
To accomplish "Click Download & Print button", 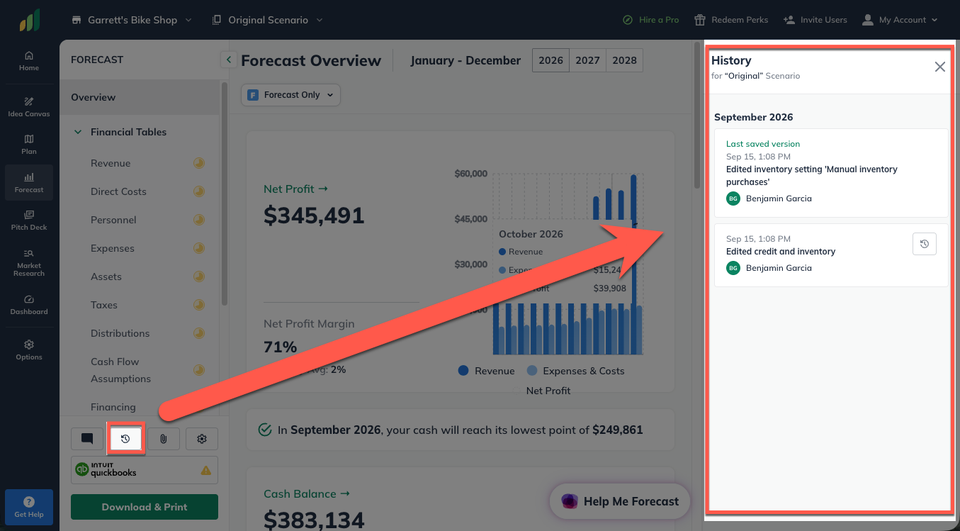I will (144, 507).
